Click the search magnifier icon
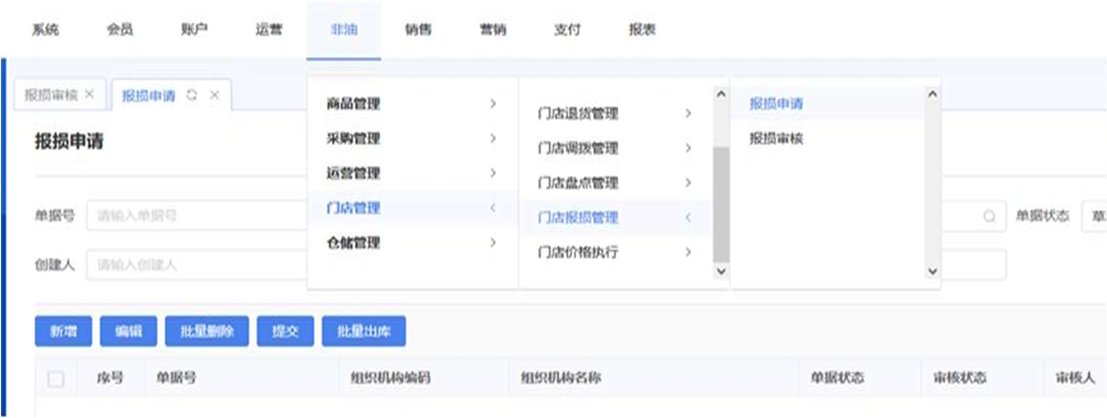 pyautogui.click(x=988, y=216)
